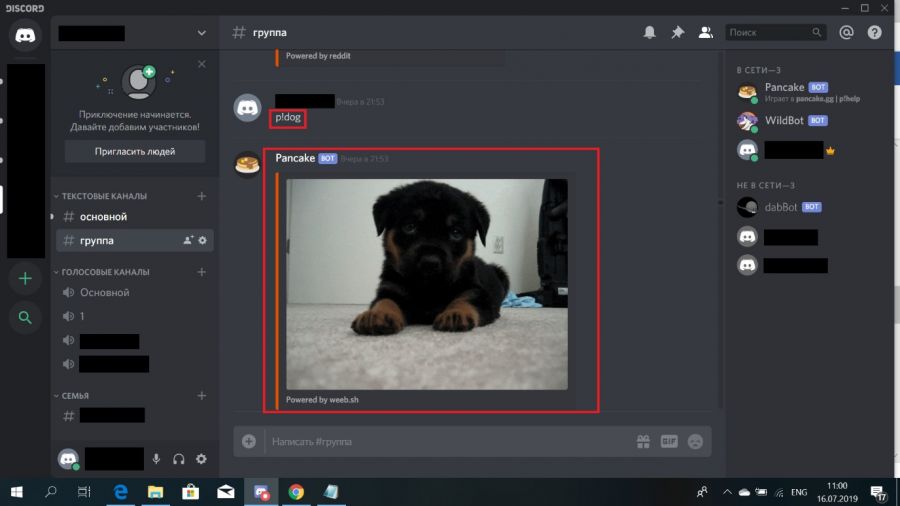Image resolution: width=900 pixels, height=506 pixels.
Task: Create invite icon next to группа
Action: click(x=188, y=240)
